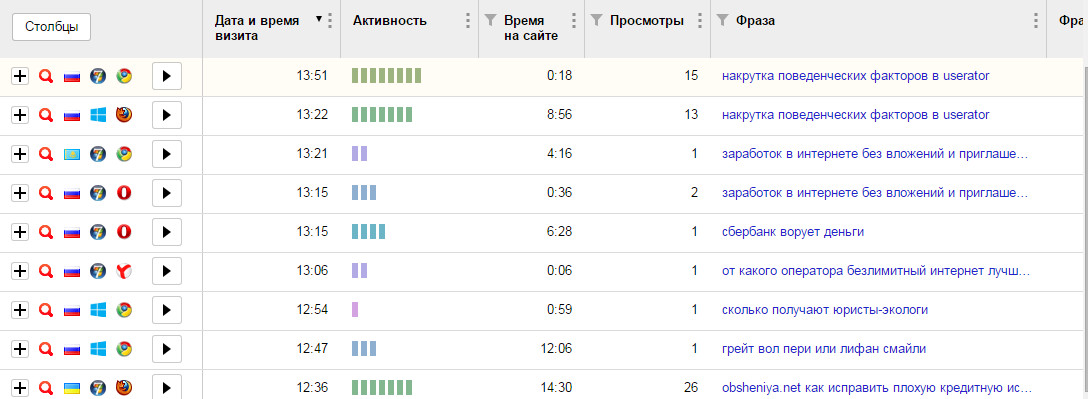Screen dimensions: 1088x399
Task: Expand the 13:15 visit lasting 0:36
Action: [x=20, y=193]
